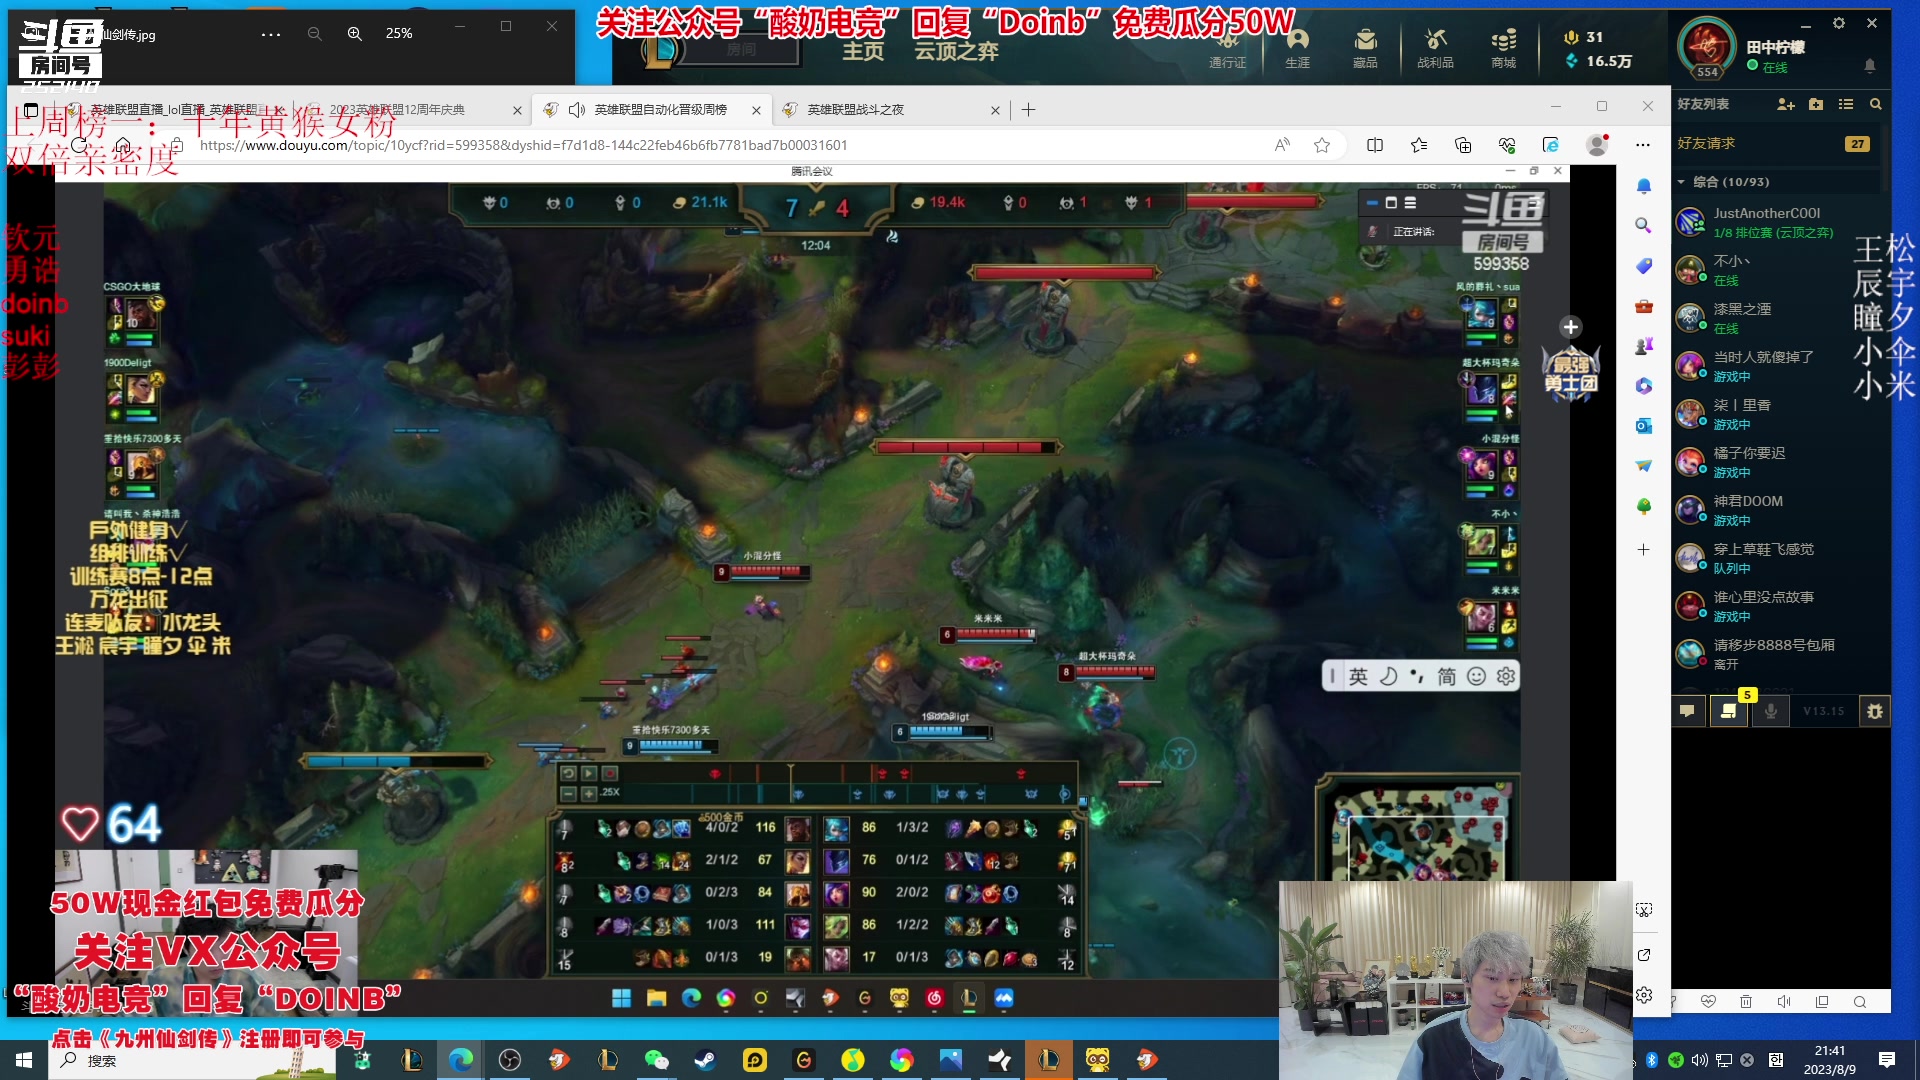
Task: Select friend 请移步8888号包厢
Action: coord(1774,654)
